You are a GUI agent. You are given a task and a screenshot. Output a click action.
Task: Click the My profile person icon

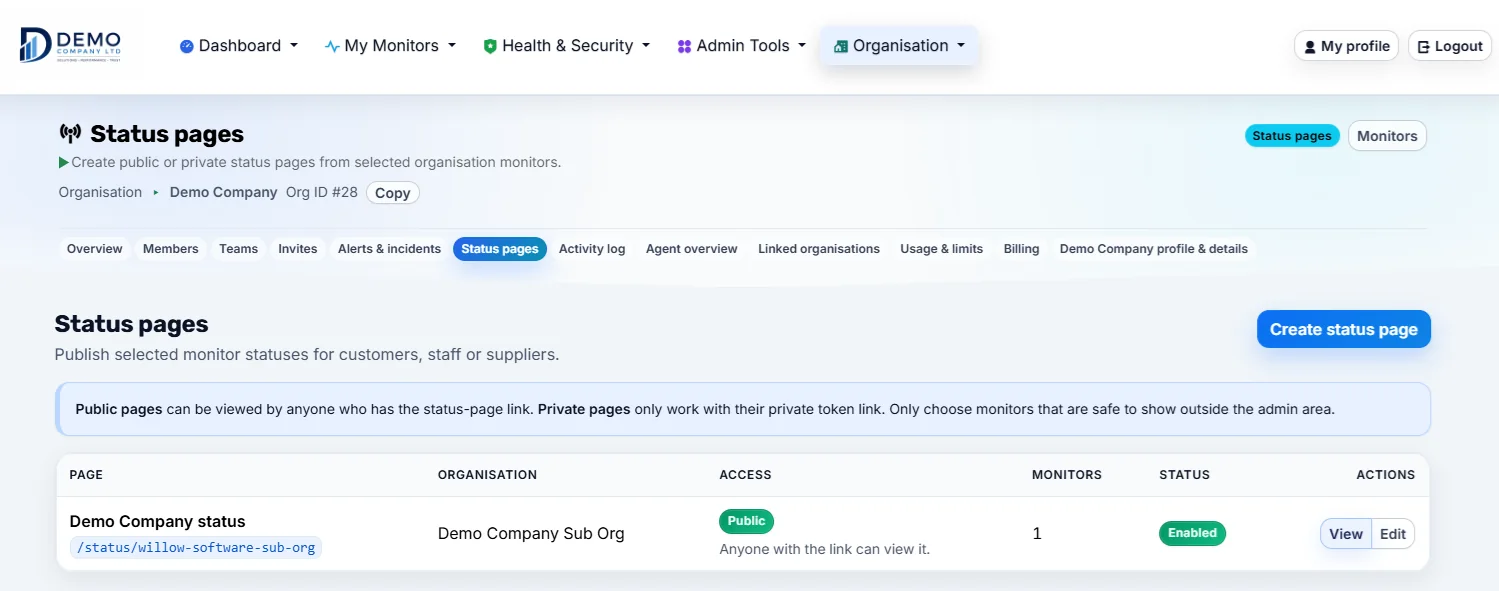(1310, 47)
